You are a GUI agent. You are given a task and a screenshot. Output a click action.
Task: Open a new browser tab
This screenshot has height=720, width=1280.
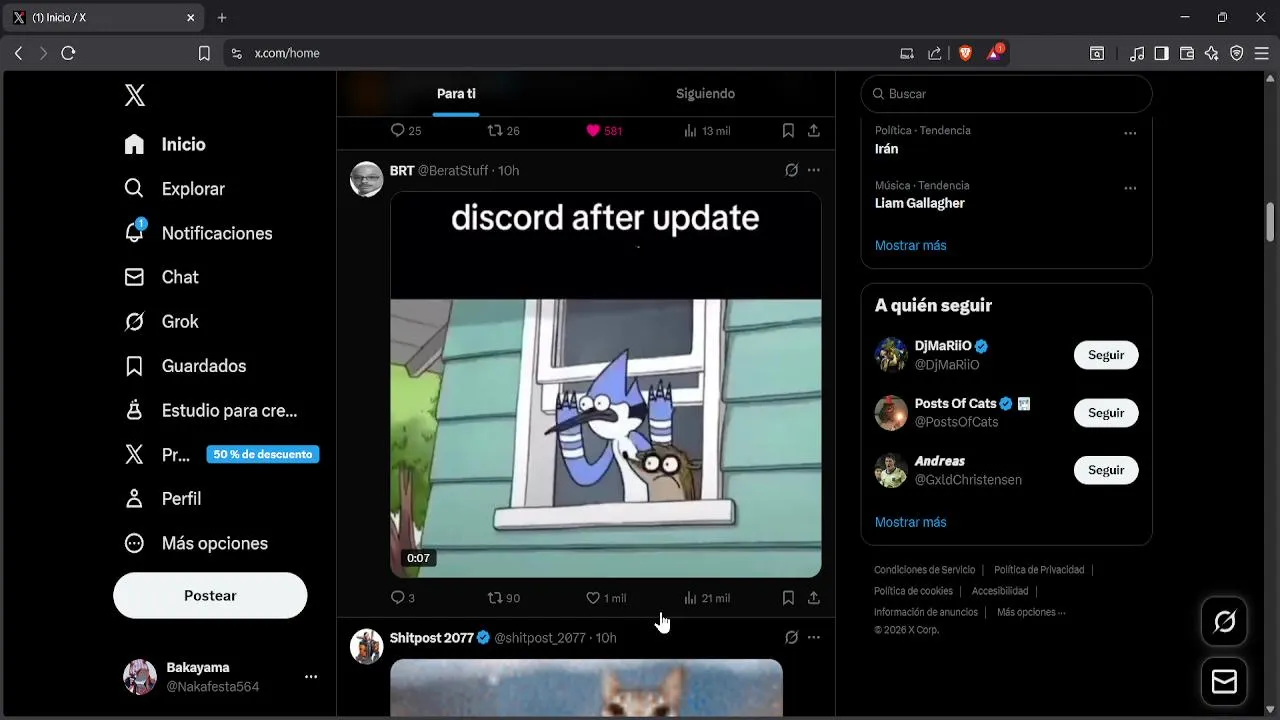(x=222, y=18)
